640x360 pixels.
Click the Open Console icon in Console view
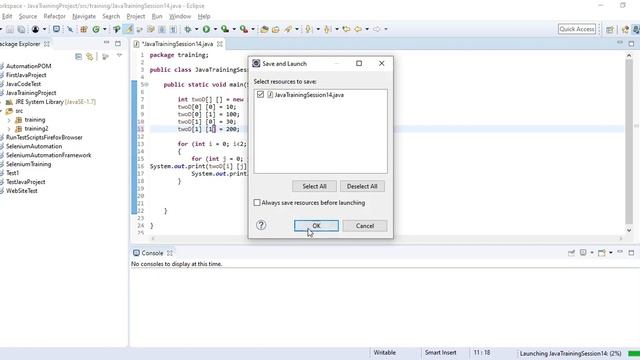coord(602,253)
